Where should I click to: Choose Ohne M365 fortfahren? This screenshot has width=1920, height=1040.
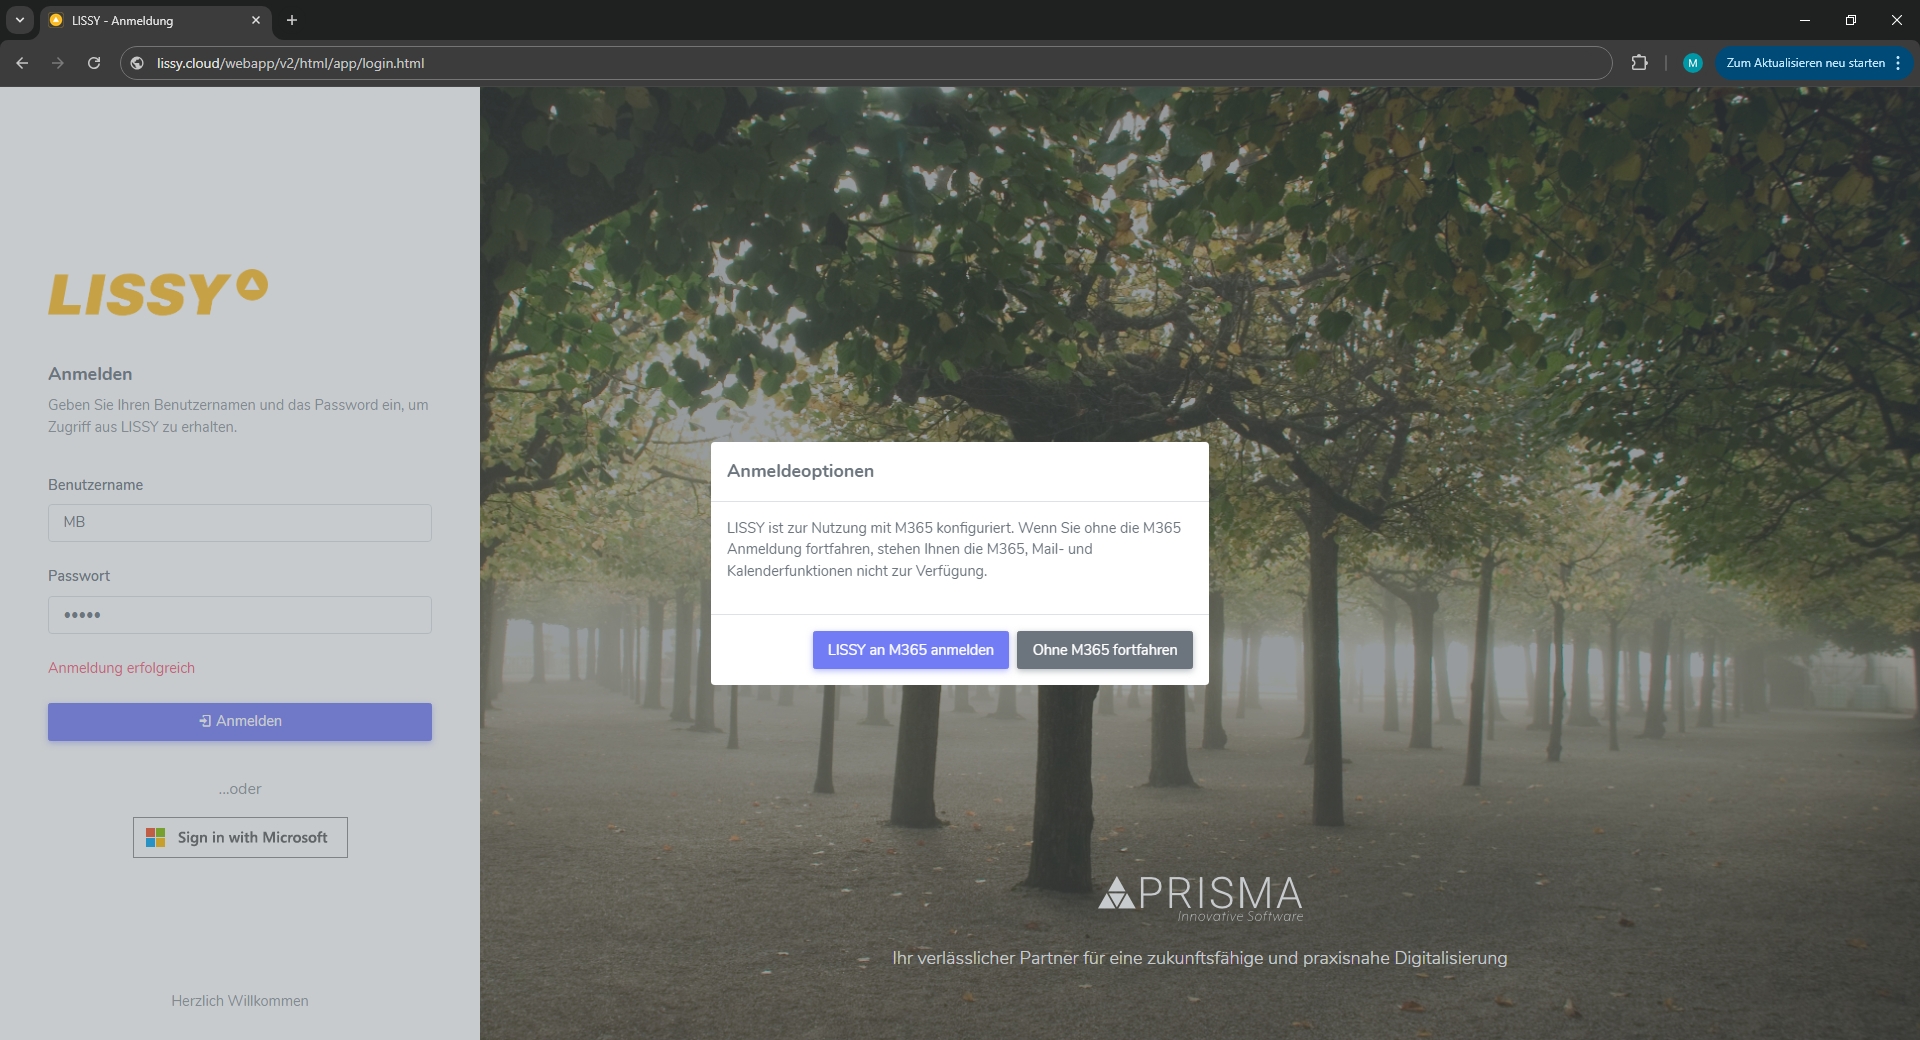click(x=1105, y=650)
